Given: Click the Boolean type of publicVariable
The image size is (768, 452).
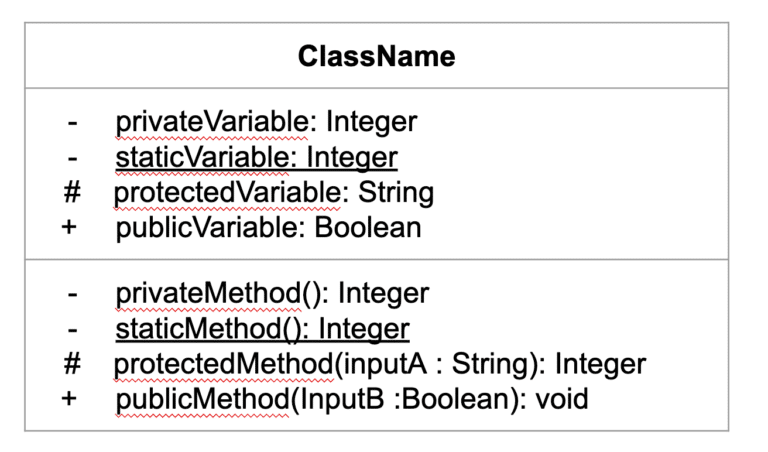Looking at the screenshot, I should [x=367, y=227].
